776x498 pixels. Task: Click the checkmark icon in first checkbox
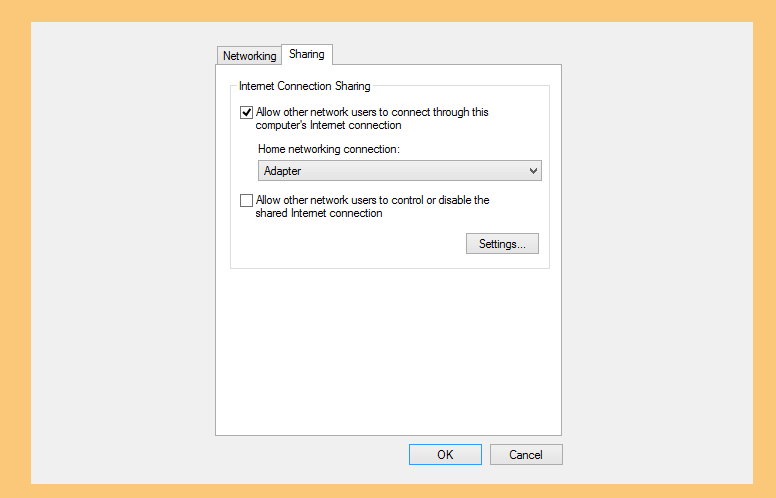pos(246,112)
